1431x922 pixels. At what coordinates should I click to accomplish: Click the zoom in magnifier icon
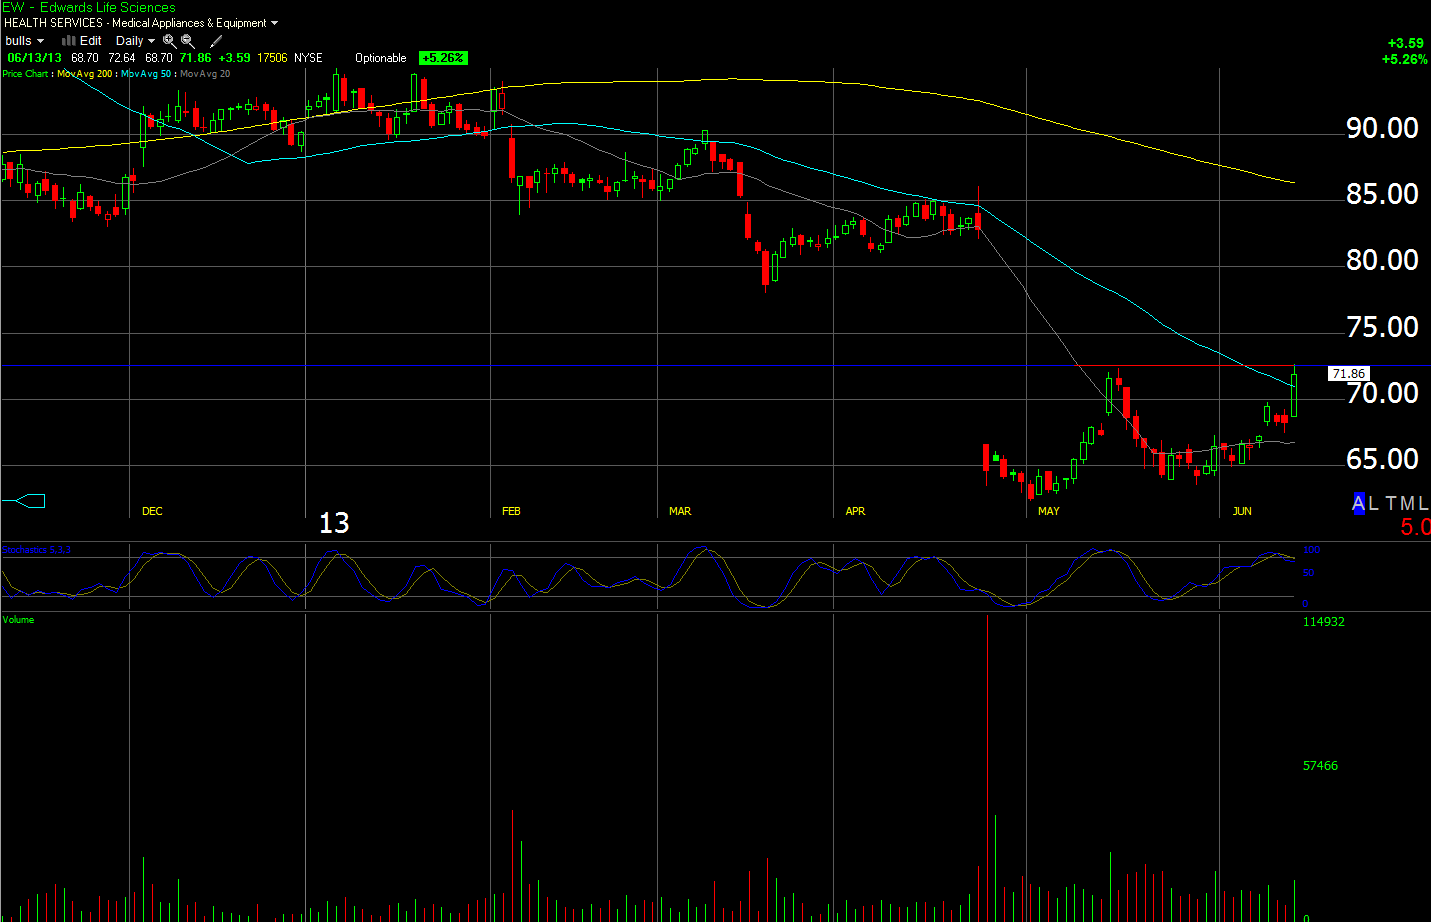click(x=169, y=41)
